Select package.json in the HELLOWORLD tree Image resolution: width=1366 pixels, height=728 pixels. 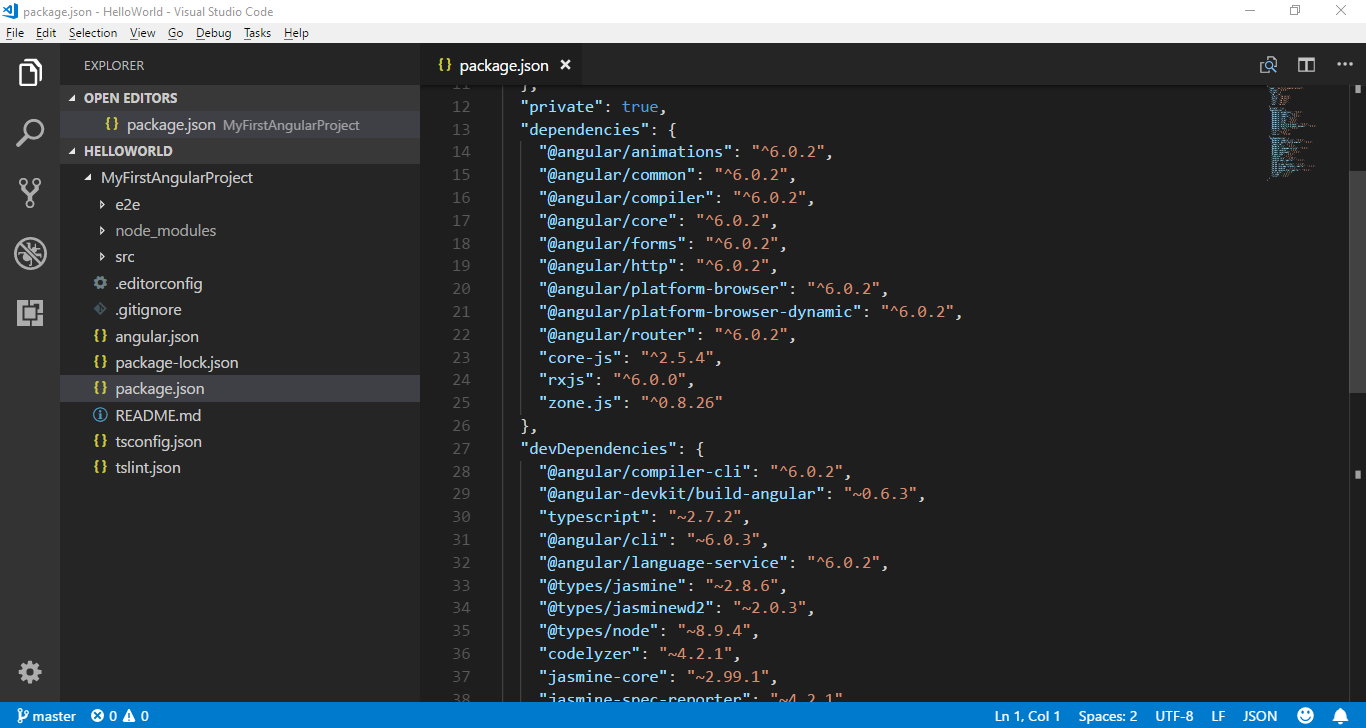point(240,389)
